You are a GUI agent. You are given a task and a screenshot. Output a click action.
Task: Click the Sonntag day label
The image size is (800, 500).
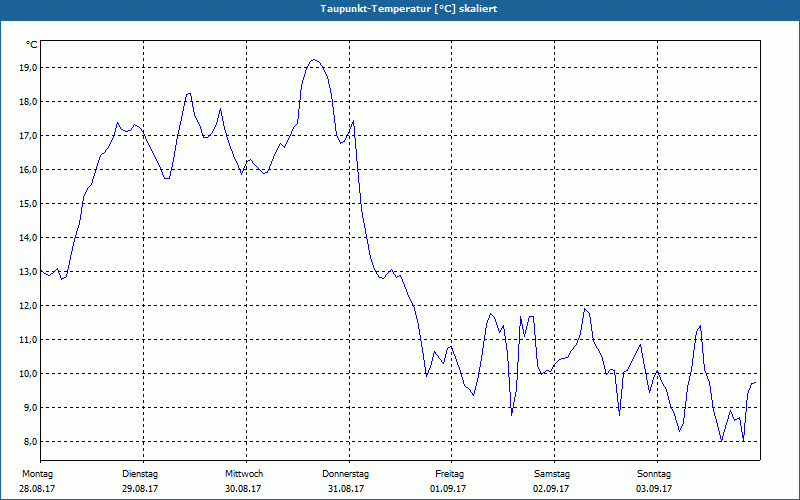click(654, 474)
